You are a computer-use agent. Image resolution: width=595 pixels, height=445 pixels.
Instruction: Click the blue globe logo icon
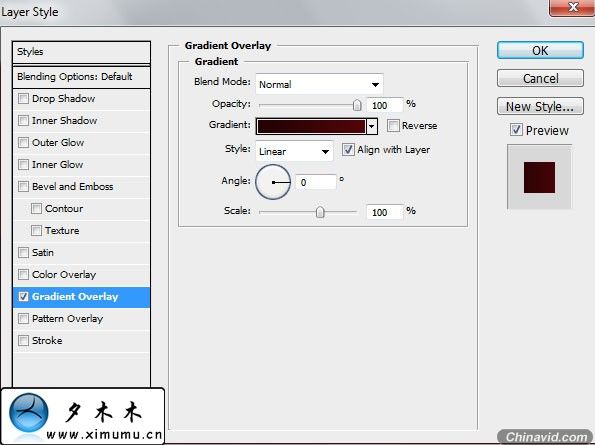[29, 414]
